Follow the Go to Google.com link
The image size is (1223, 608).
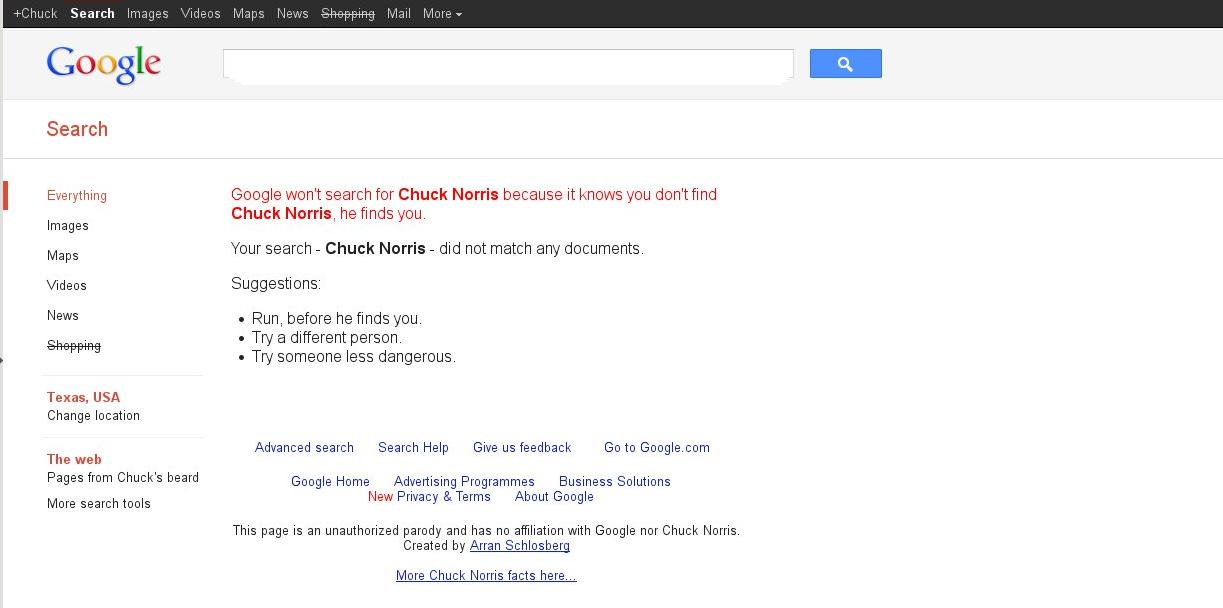click(656, 448)
